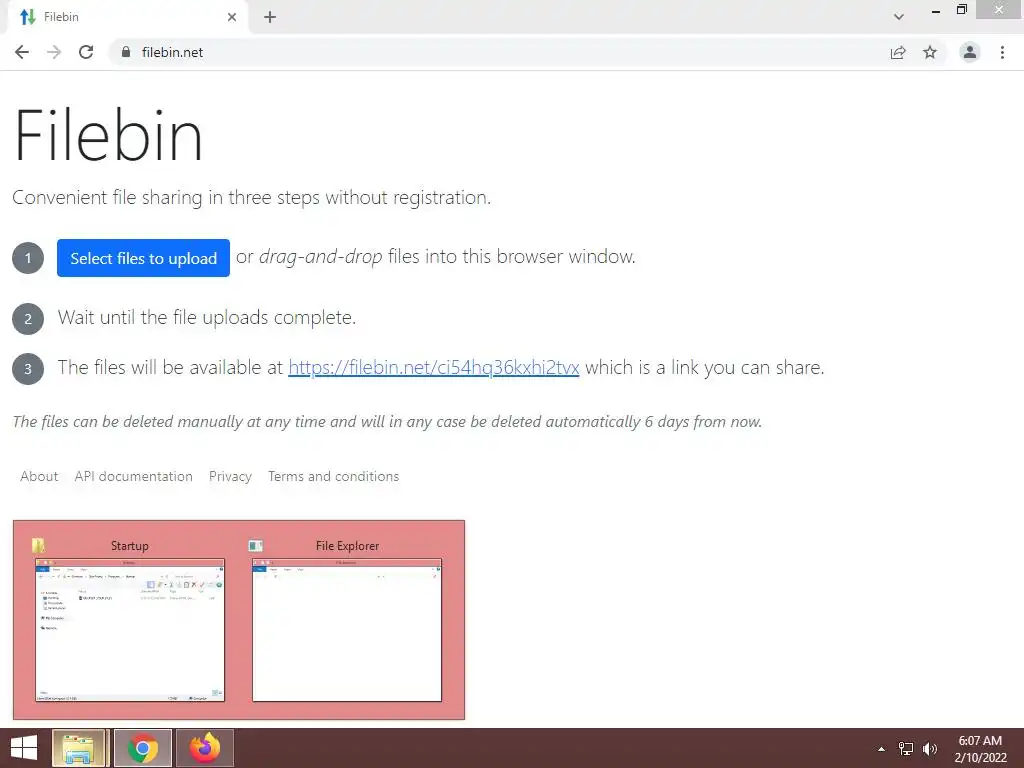
Task: Open the Chrome three-dot menu
Action: click(1002, 52)
